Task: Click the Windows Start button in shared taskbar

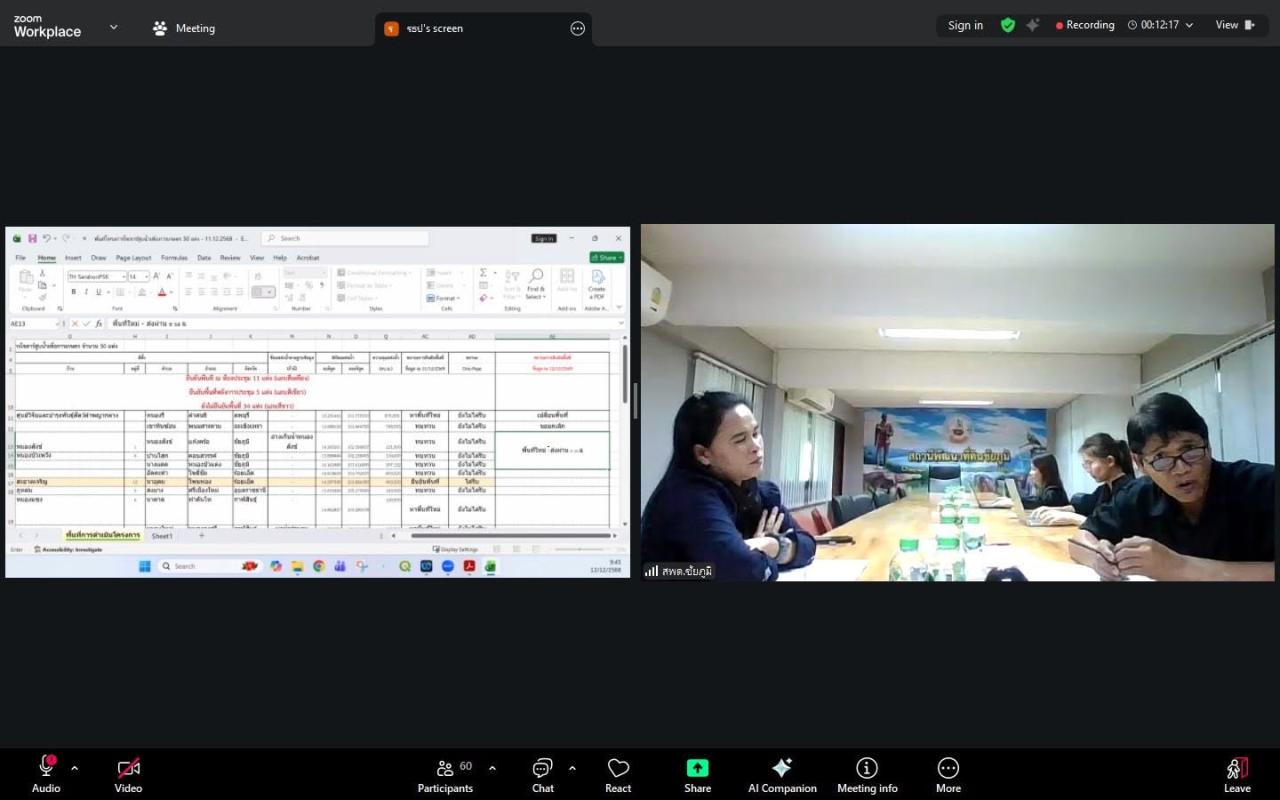Action: coord(144,566)
